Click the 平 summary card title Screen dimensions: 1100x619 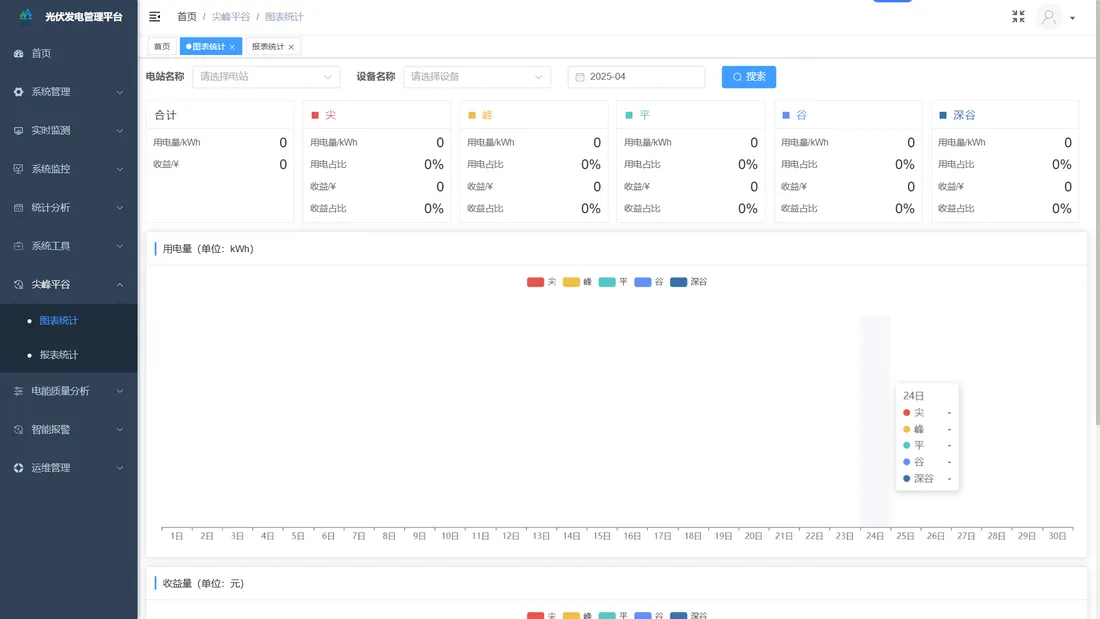(645, 115)
